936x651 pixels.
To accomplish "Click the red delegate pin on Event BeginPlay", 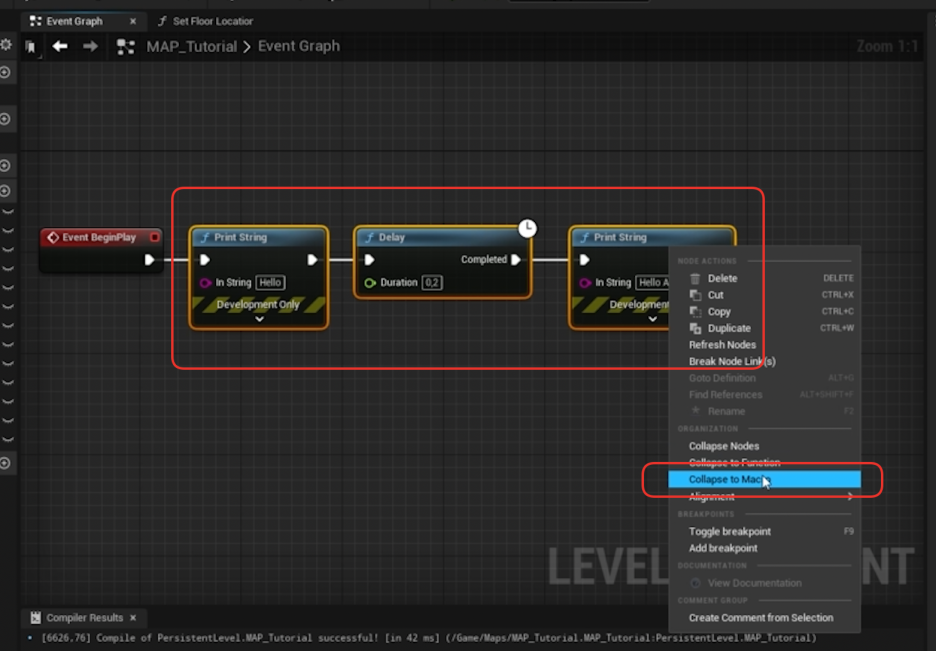I will click(x=155, y=237).
